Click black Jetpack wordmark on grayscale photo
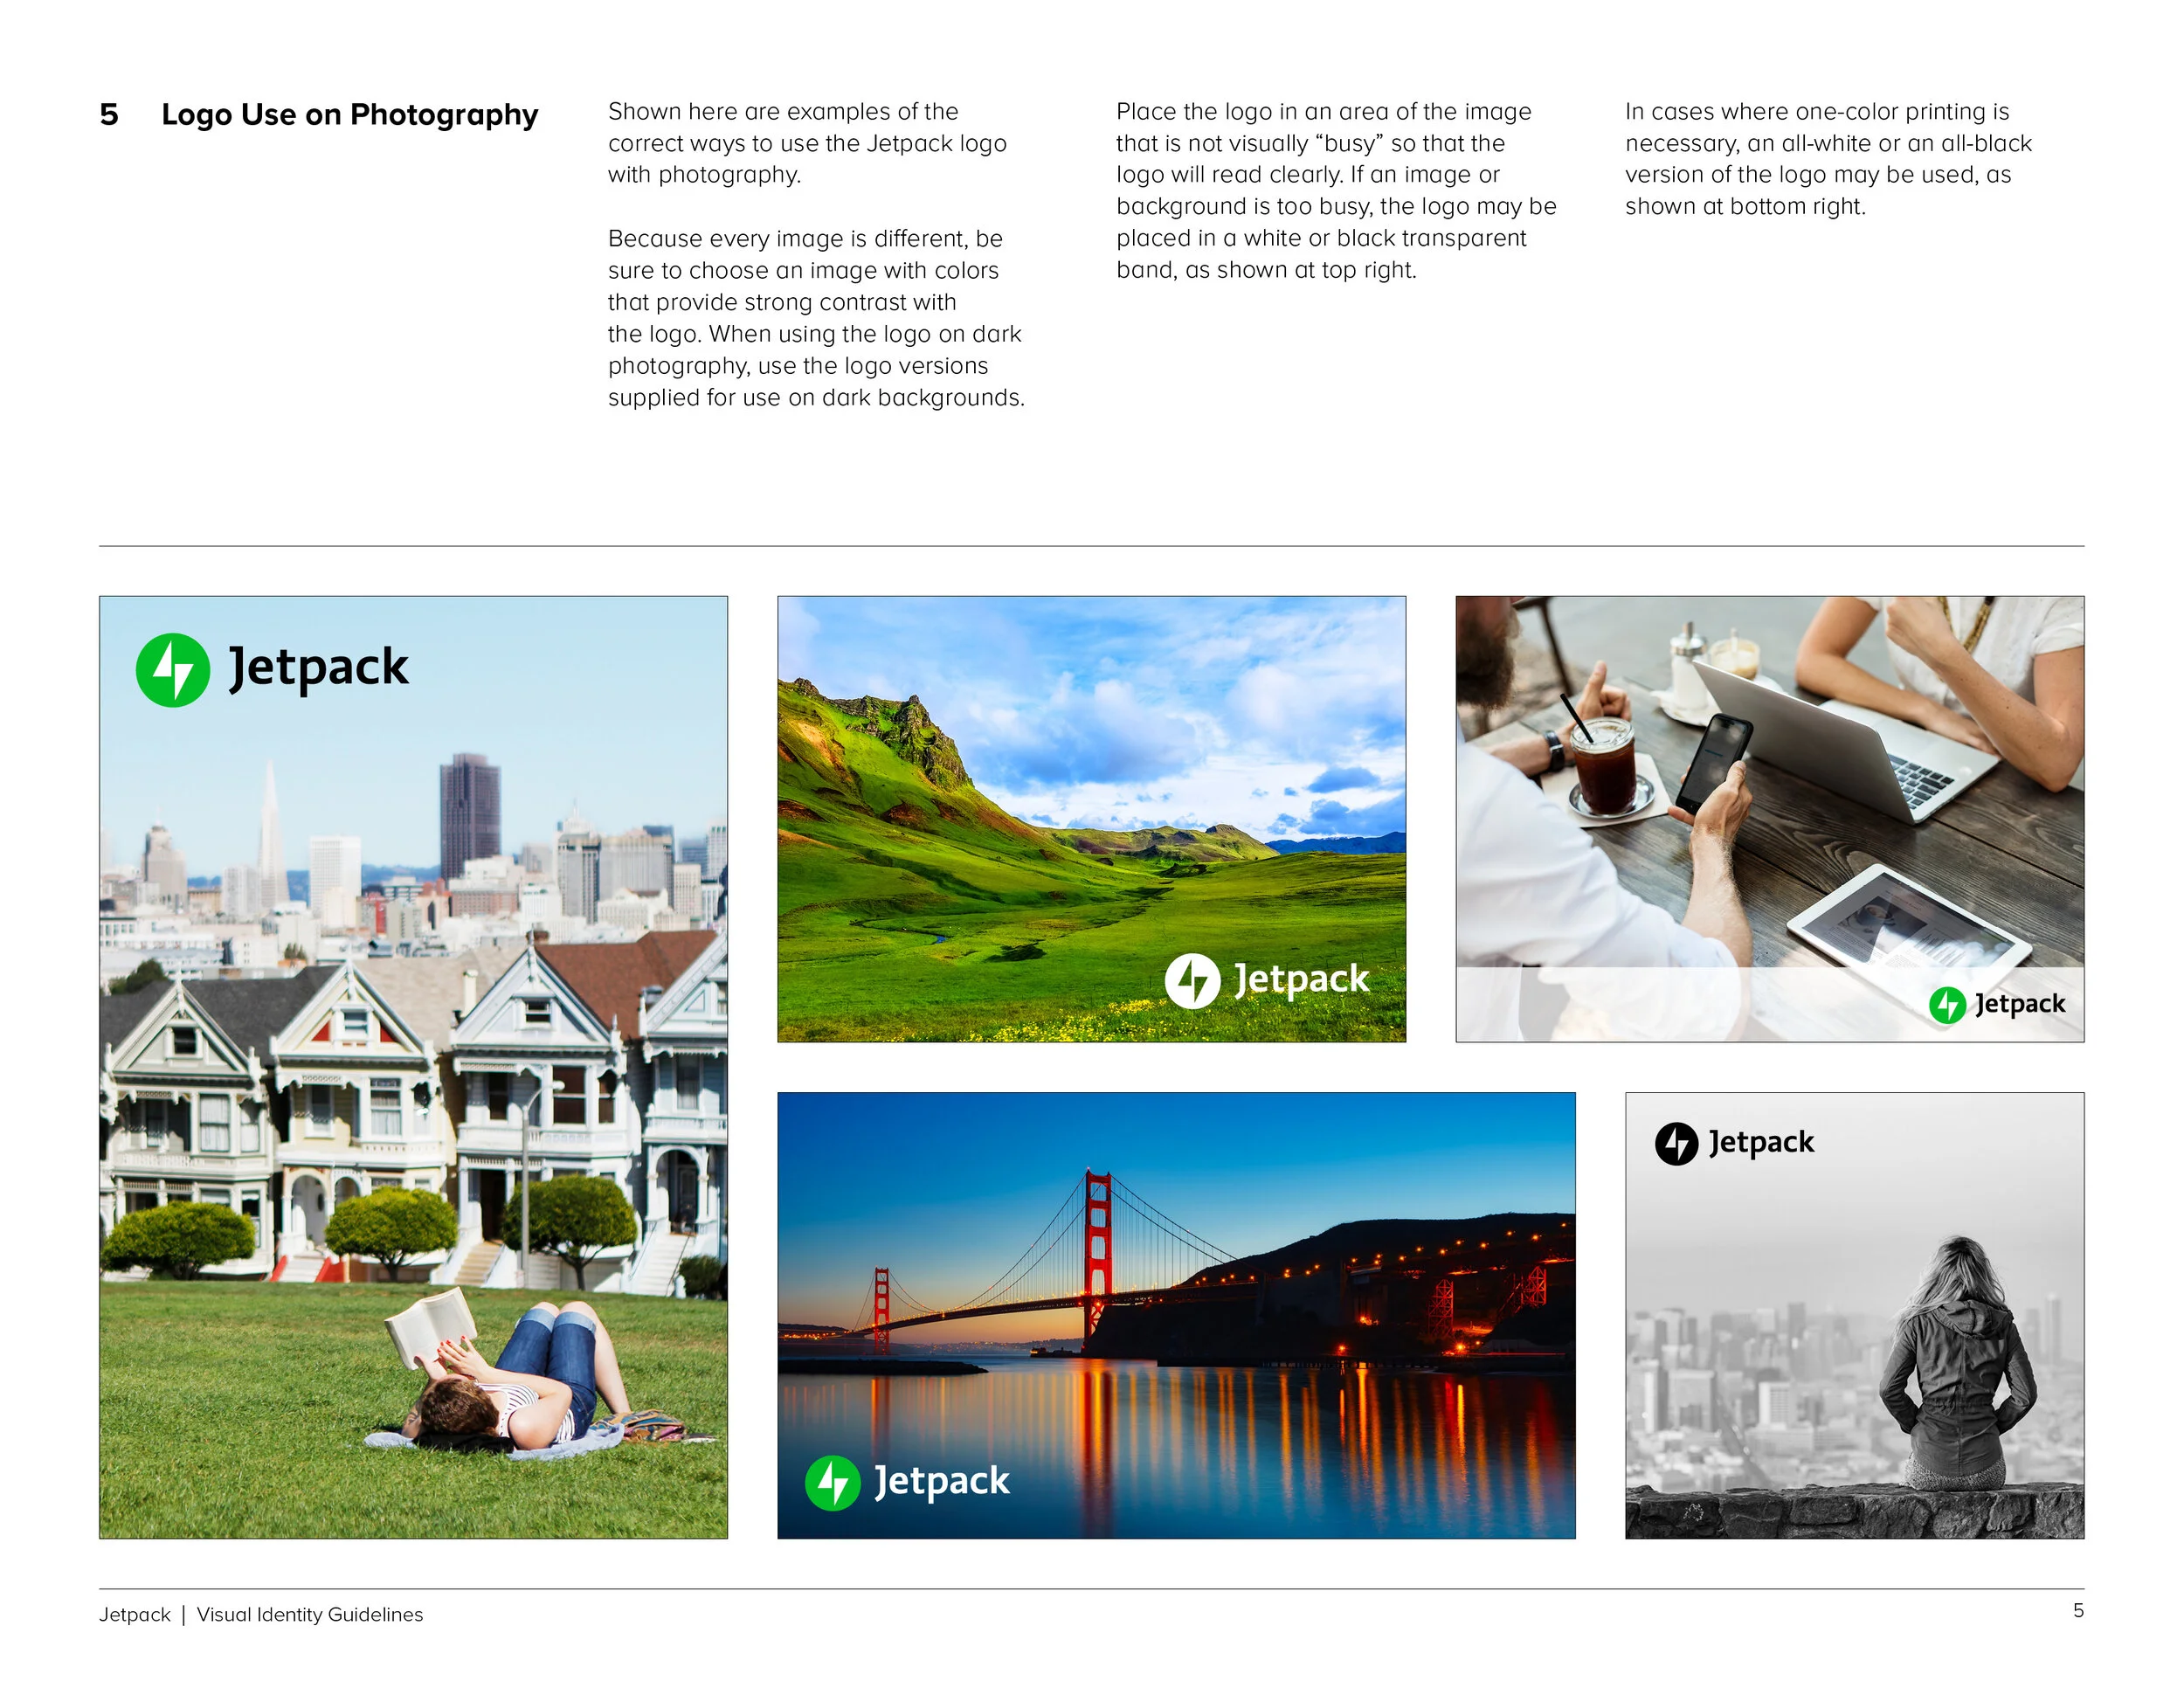The image size is (2184, 1688). pyautogui.click(x=1761, y=1142)
